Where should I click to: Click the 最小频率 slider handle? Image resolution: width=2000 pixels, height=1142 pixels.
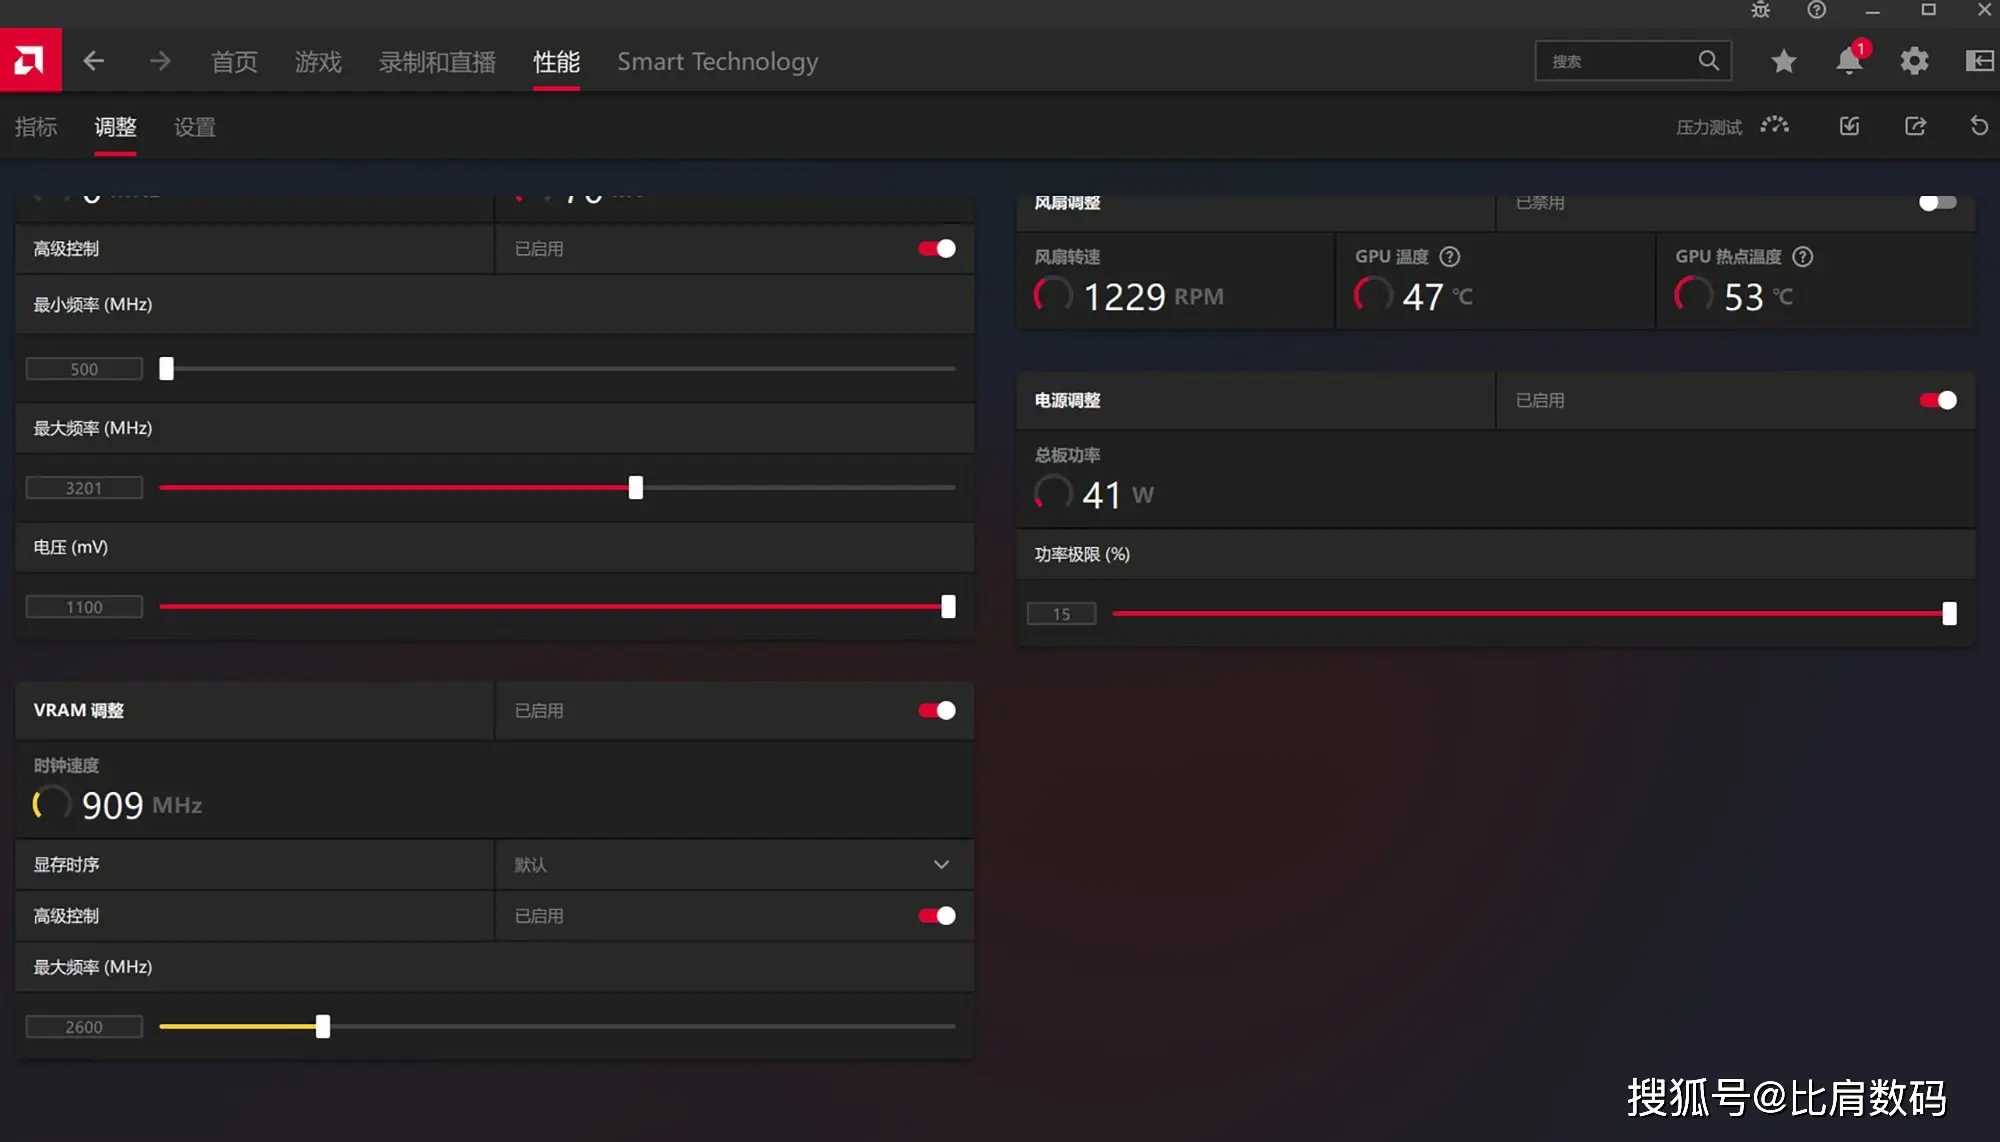point(167,368)
